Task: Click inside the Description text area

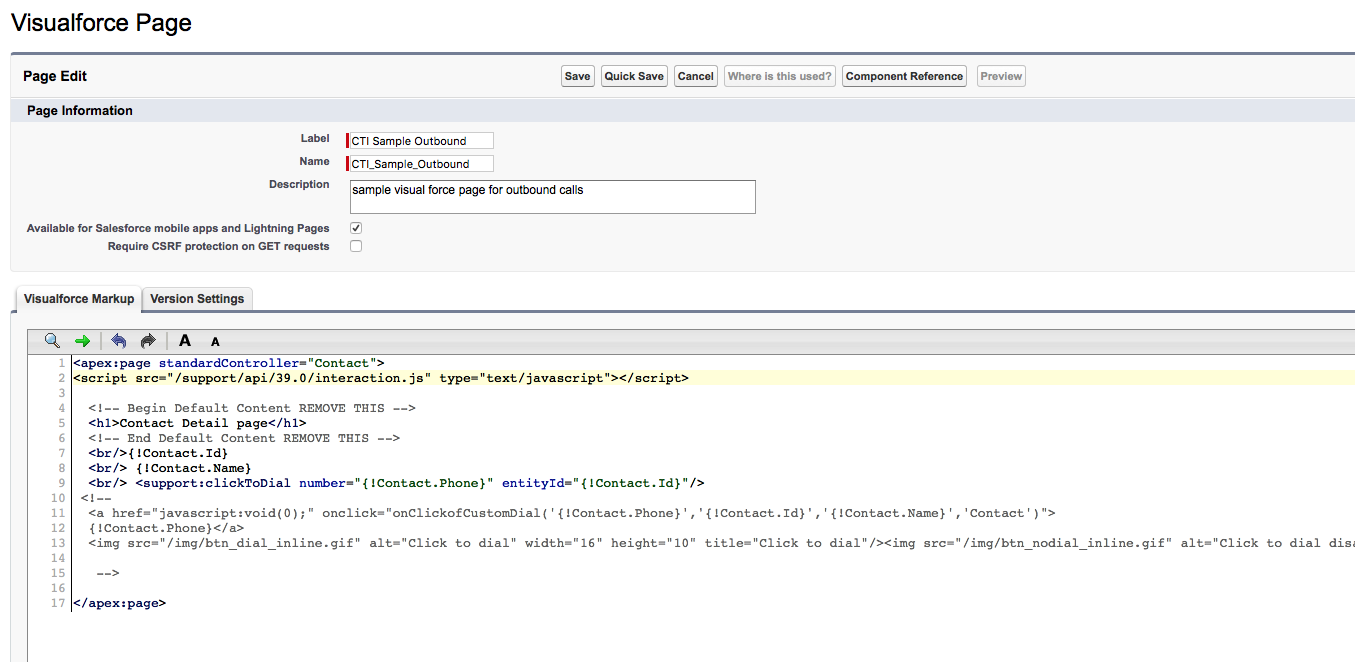Action: click(552, 197)
